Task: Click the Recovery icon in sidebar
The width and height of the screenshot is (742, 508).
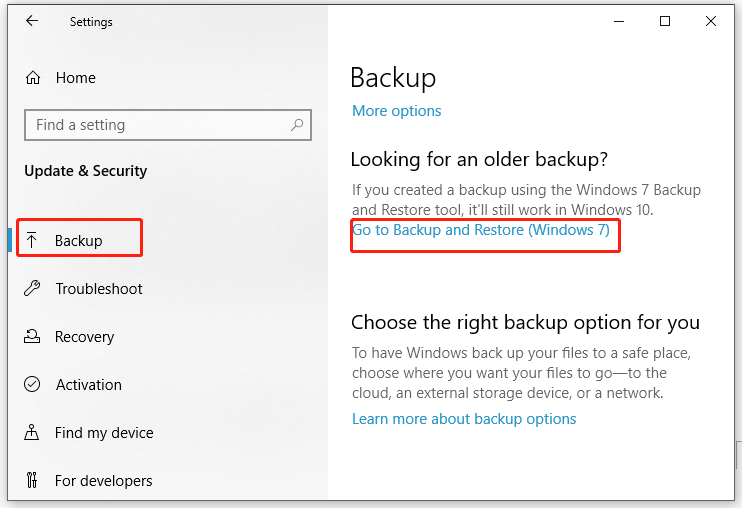Action: coord(33,337)
